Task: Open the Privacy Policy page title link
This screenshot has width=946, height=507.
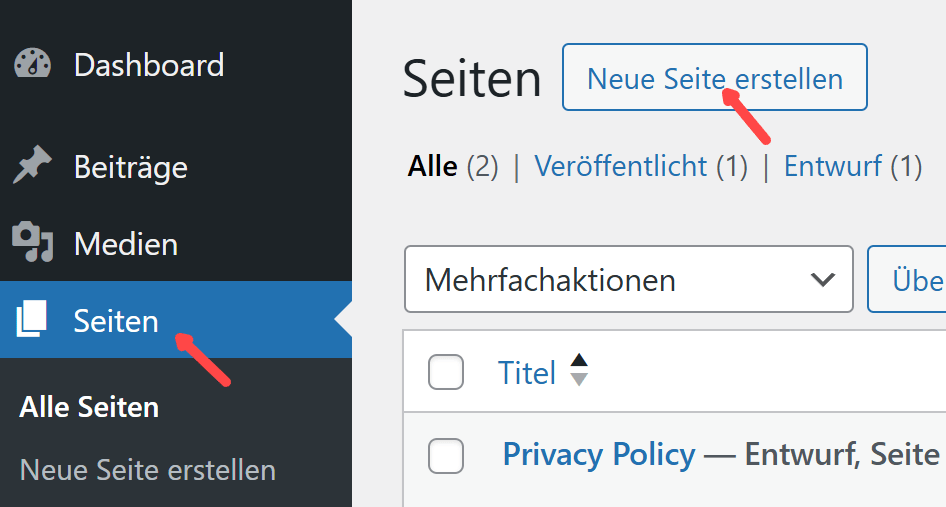Action: [x=598, y=455]
